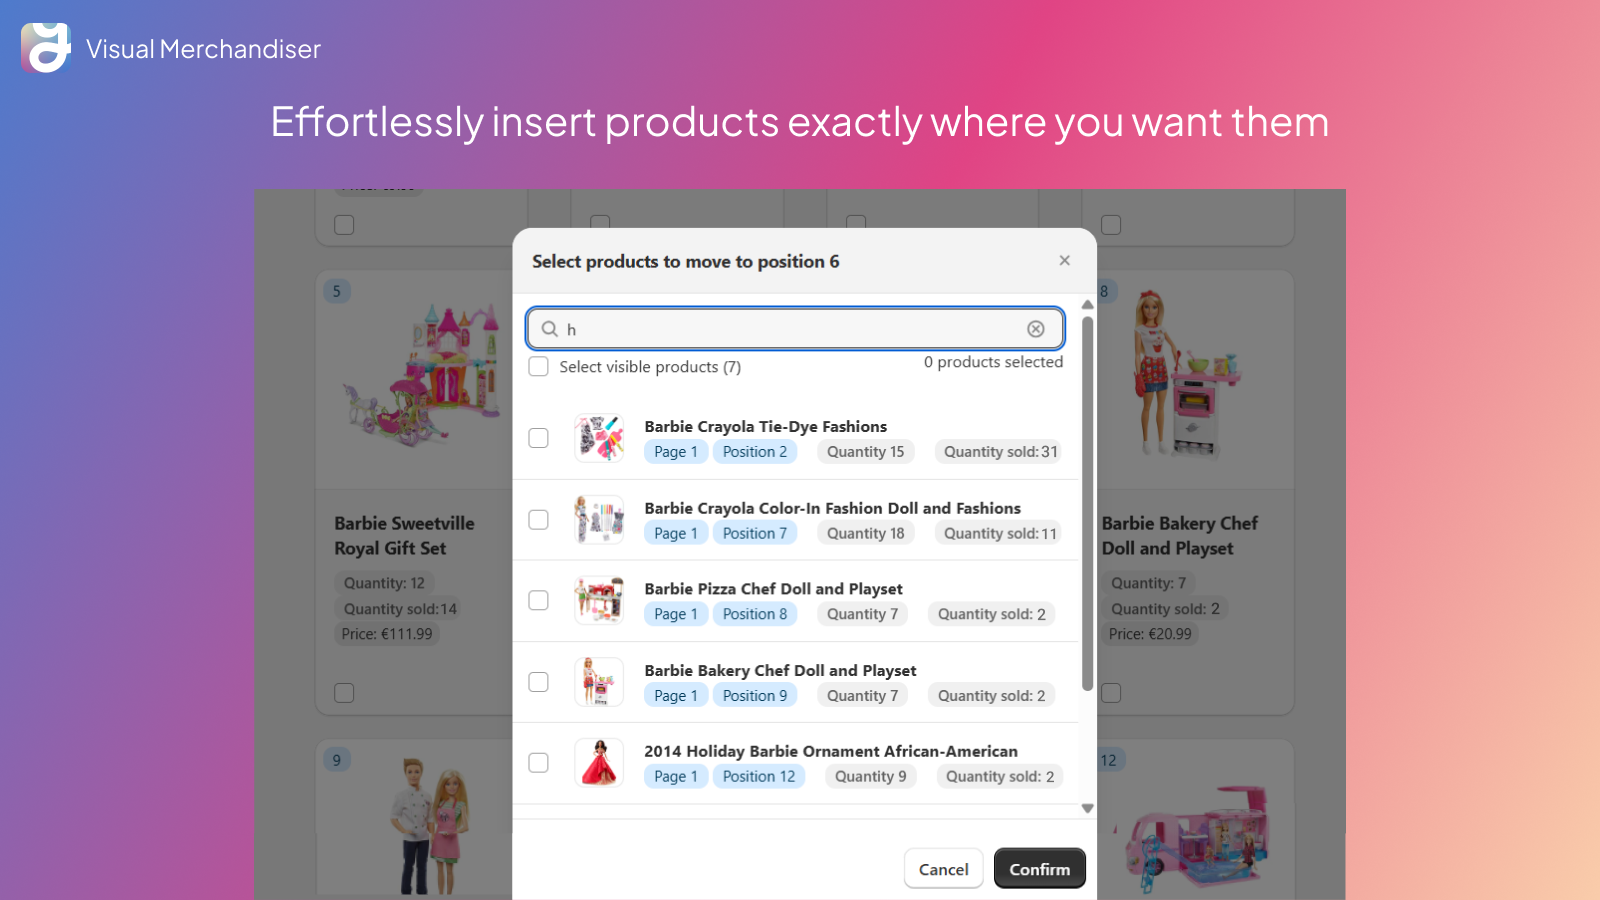The width and height of the screenshot is (1600, 900).
Task: Cancel the product selection dialog
Action: click(x=944, y=869)
